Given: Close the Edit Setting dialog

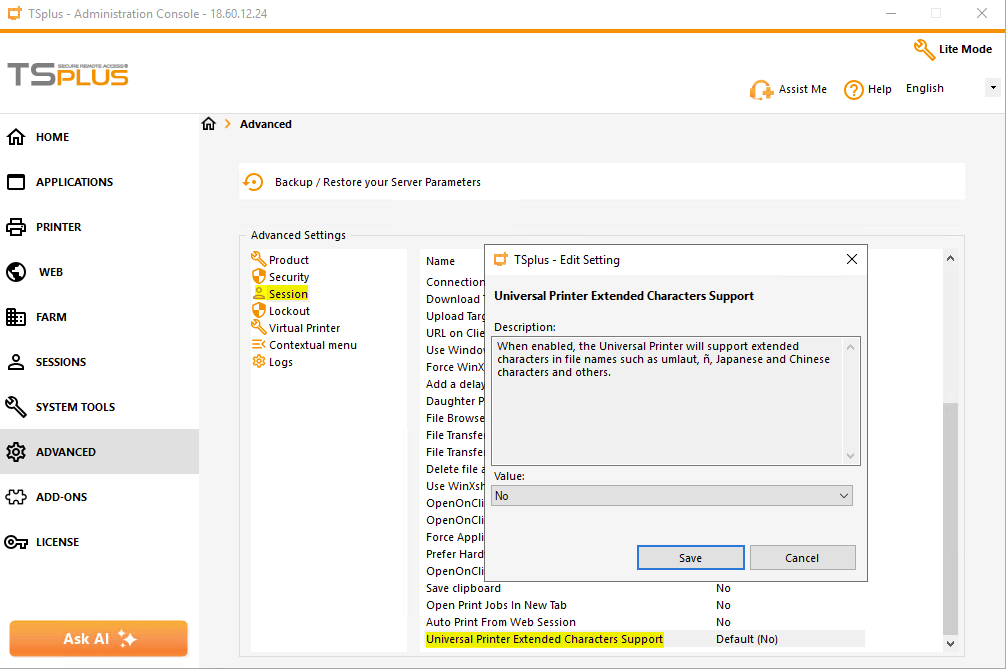Looking at the screenshot, I should pyautogui.click(x=851, y=259).
